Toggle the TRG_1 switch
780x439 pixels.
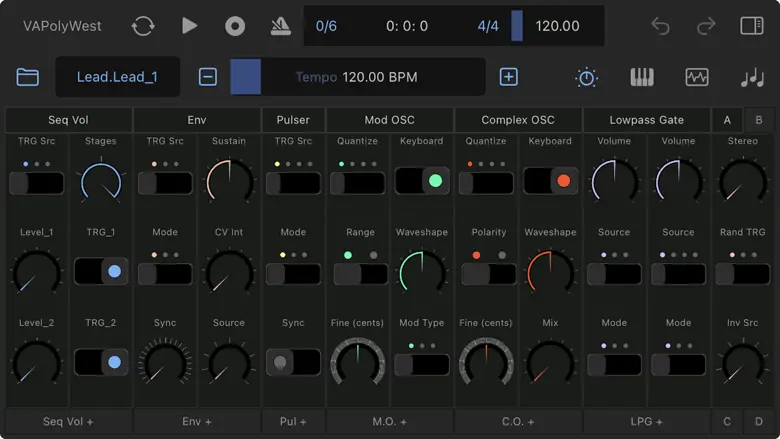101,271
